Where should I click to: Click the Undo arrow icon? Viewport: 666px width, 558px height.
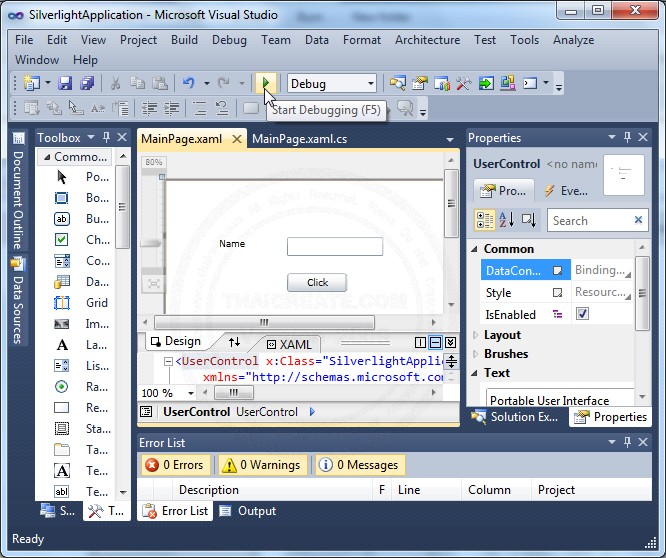(x=189, y=83)
